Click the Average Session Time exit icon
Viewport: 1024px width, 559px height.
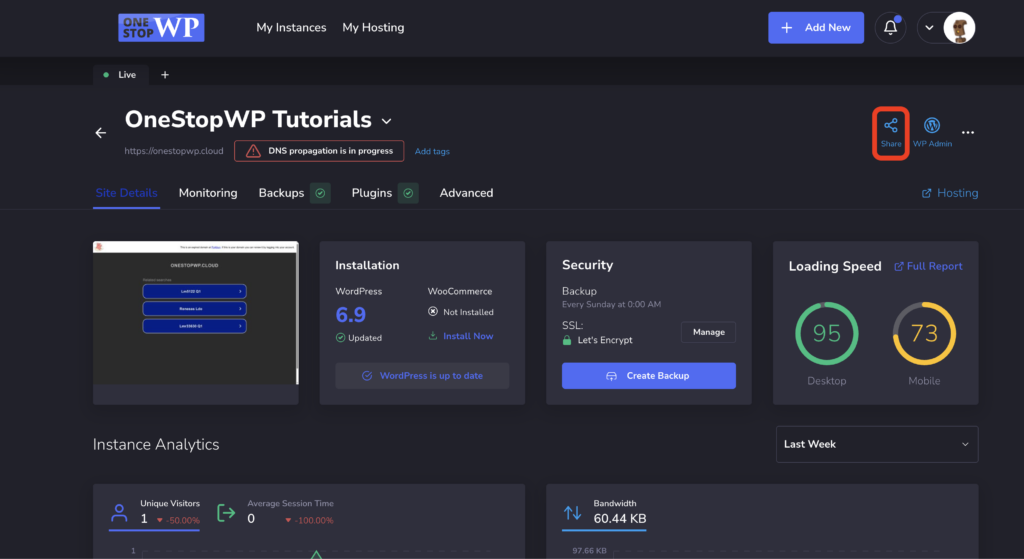tap(226, 513)
